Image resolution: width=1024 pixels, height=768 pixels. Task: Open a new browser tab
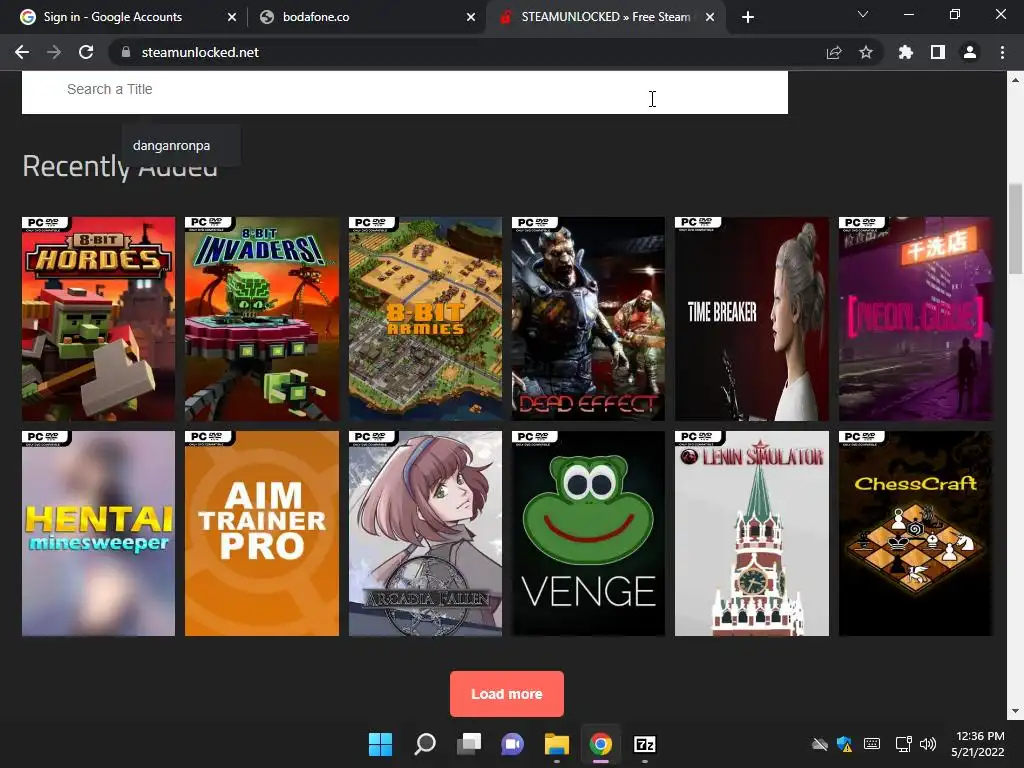pyautogui.click(x=748, y=17)
